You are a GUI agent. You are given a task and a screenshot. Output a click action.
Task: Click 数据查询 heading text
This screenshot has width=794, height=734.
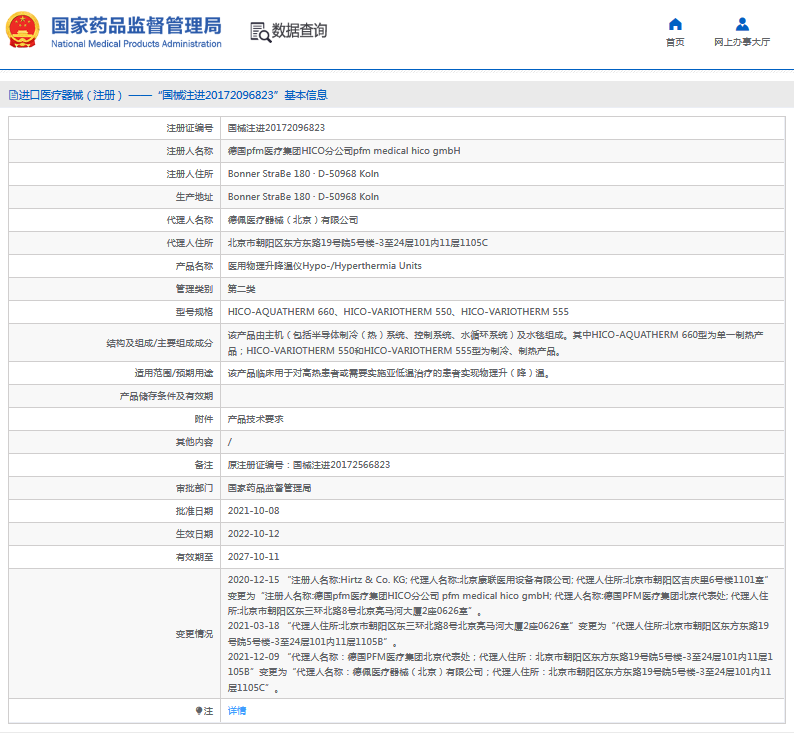tap(299, 30)
